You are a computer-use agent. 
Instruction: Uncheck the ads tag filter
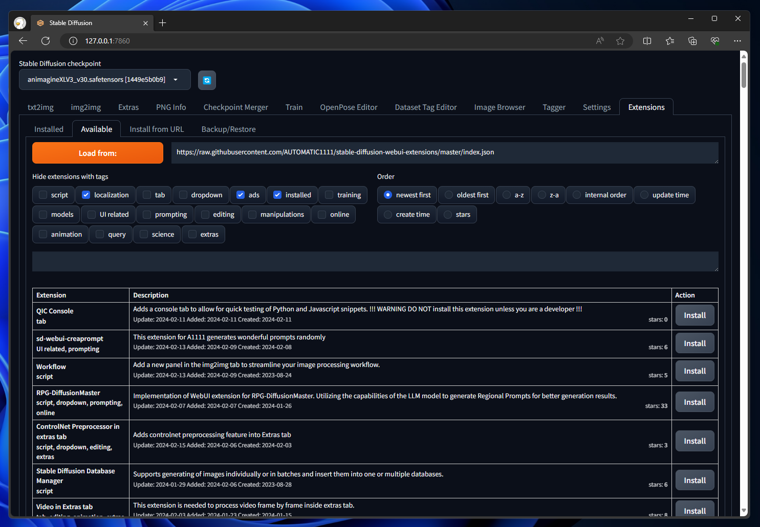pos(240,195)
